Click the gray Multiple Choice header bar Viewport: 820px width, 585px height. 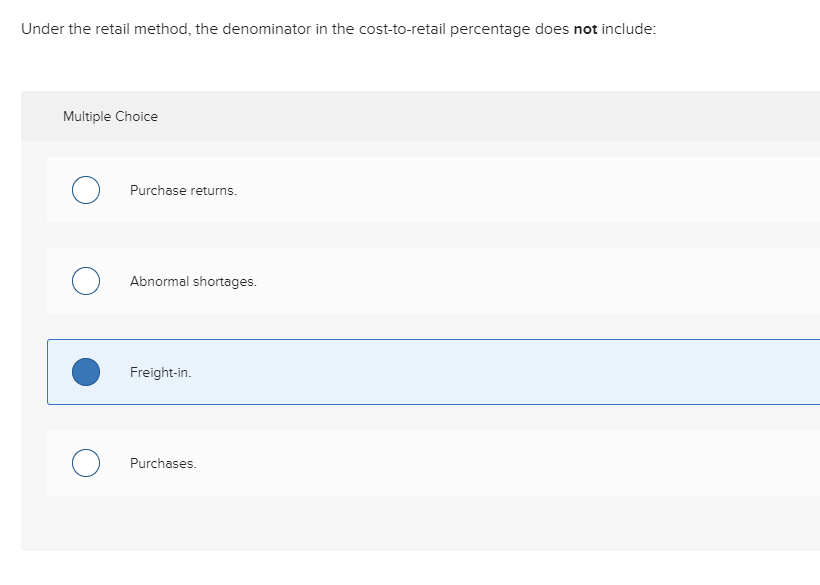[400, 116]
